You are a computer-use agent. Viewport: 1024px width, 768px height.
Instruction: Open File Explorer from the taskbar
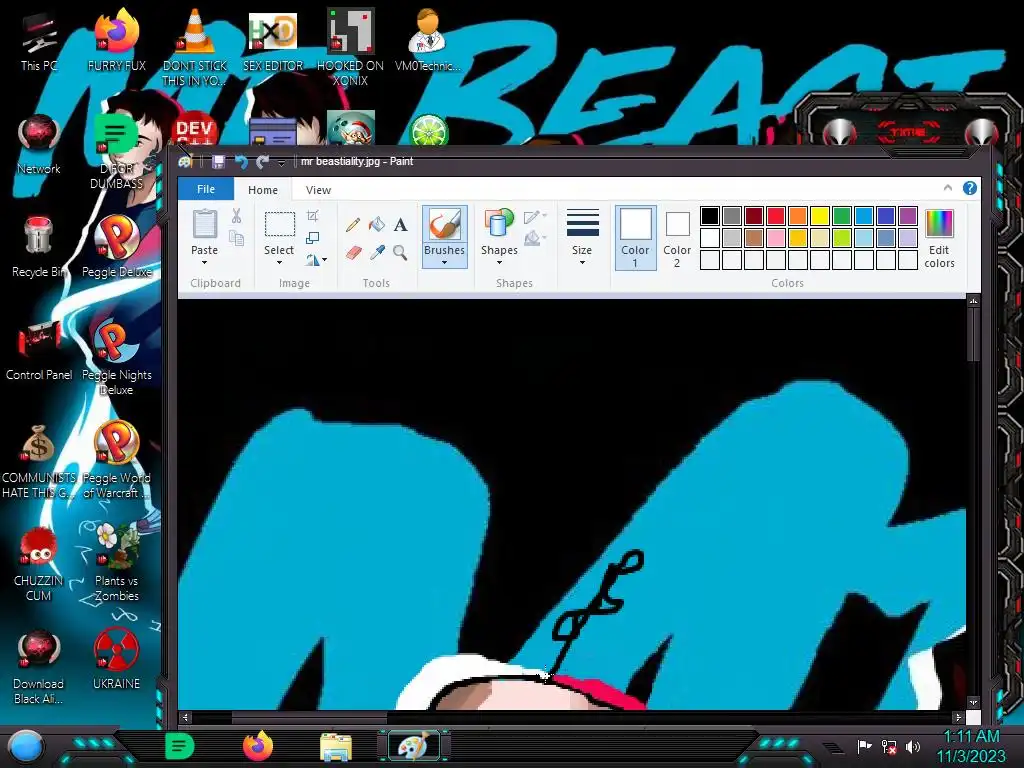336,746
